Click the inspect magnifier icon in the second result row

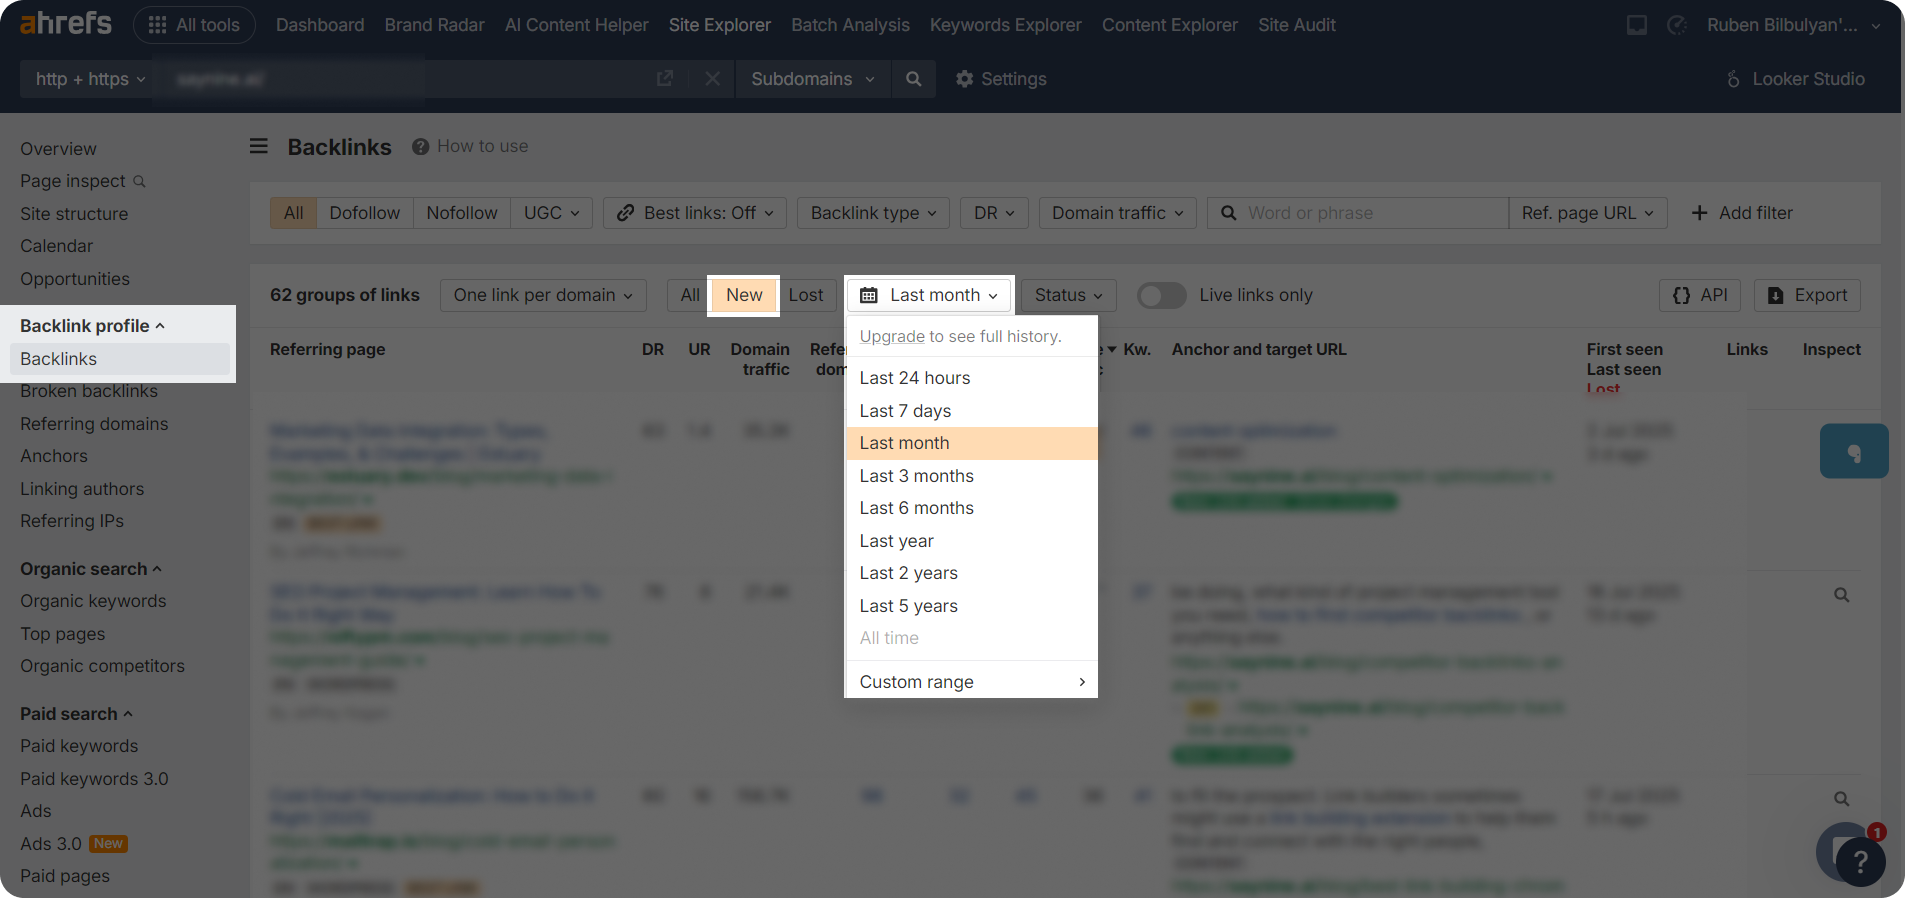pyautogui.click(x=1841, y=595)
